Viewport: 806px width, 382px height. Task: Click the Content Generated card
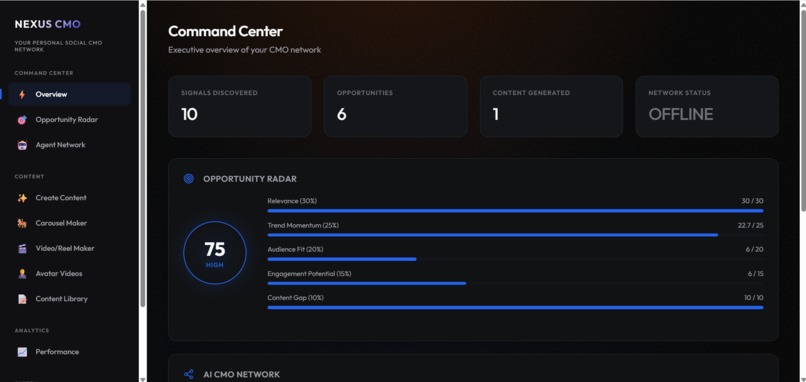(x=551, y=106)
